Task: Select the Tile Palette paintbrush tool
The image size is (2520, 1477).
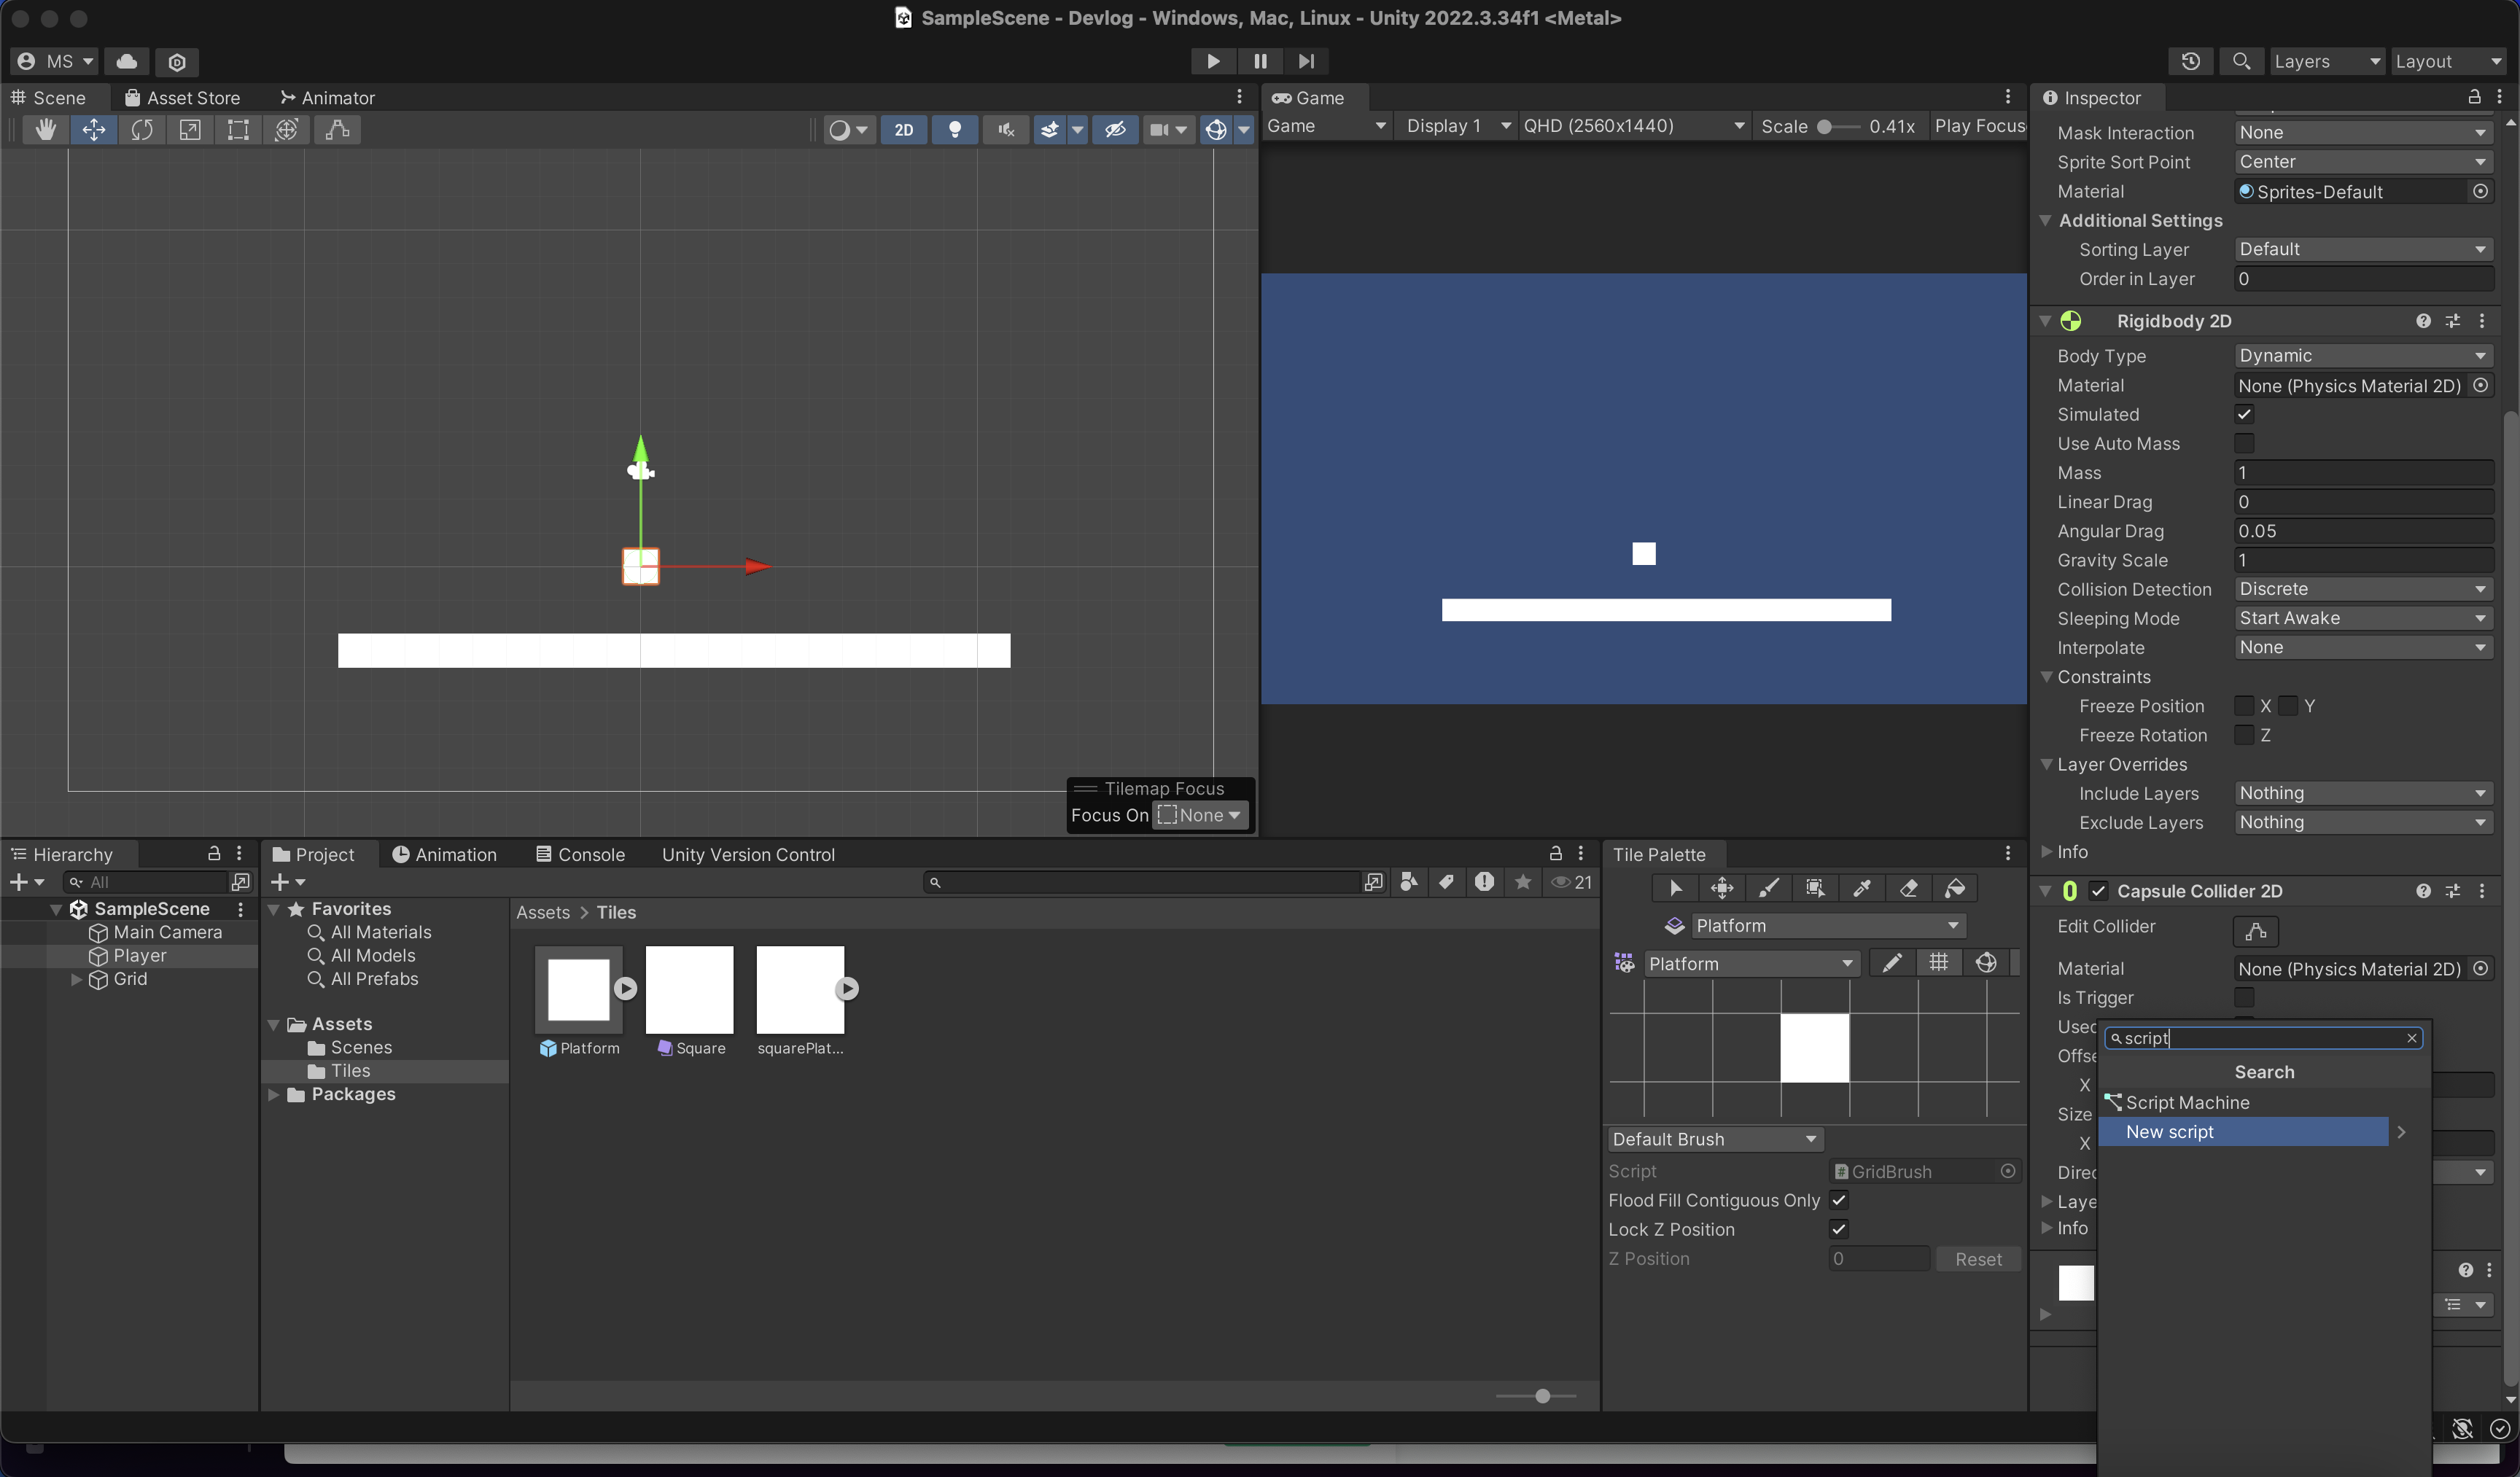Action: [x=1768, y=888]
